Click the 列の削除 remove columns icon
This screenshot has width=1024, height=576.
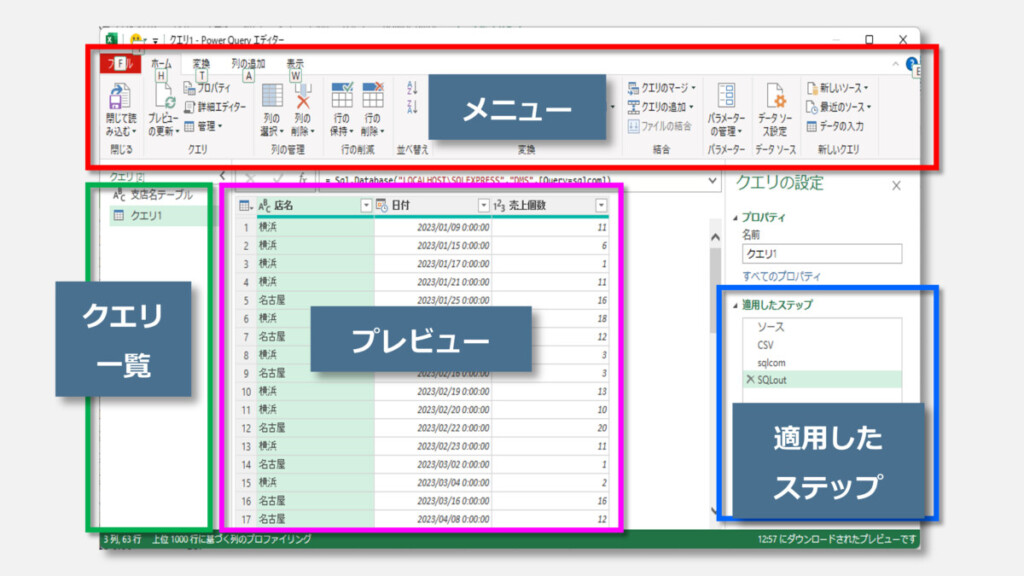(x=303, y=99)
